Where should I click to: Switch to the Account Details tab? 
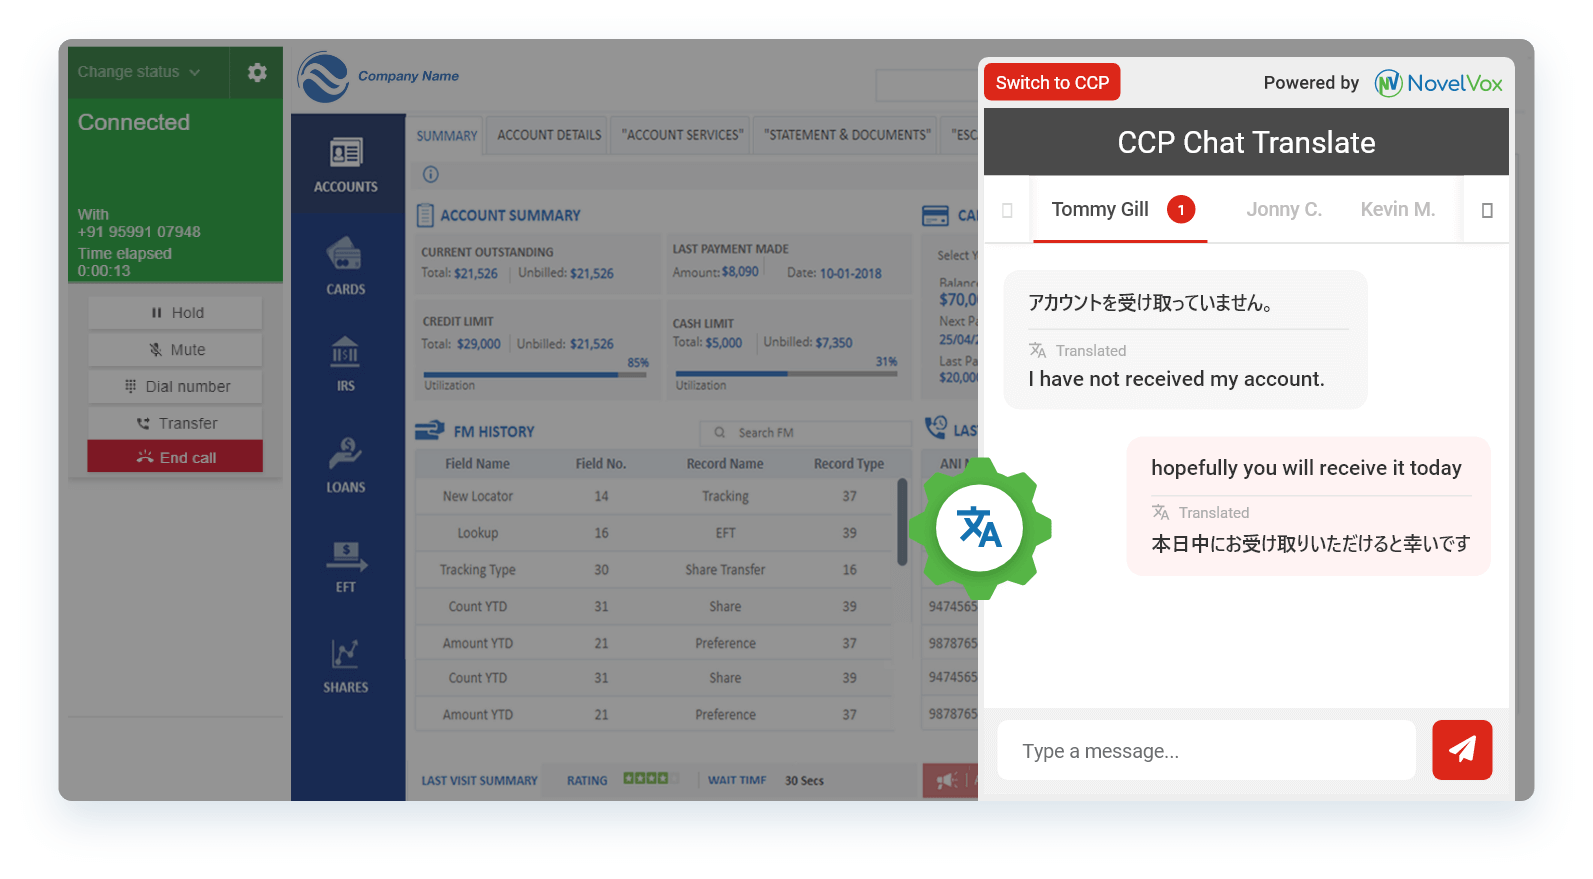point(549,135)
